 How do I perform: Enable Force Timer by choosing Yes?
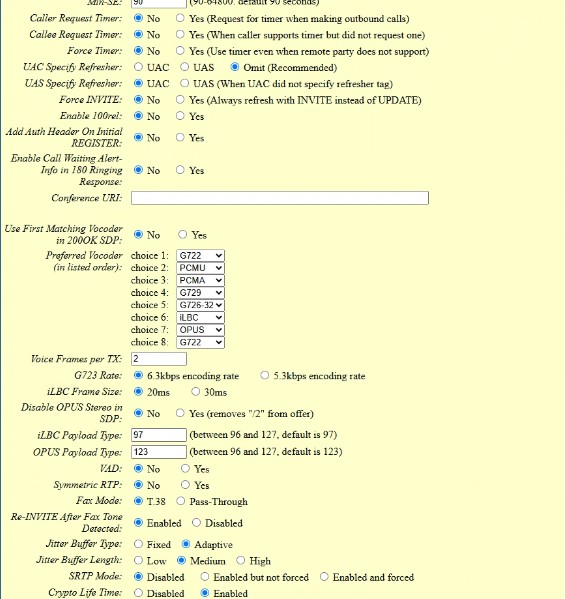[x=180, y=50]
